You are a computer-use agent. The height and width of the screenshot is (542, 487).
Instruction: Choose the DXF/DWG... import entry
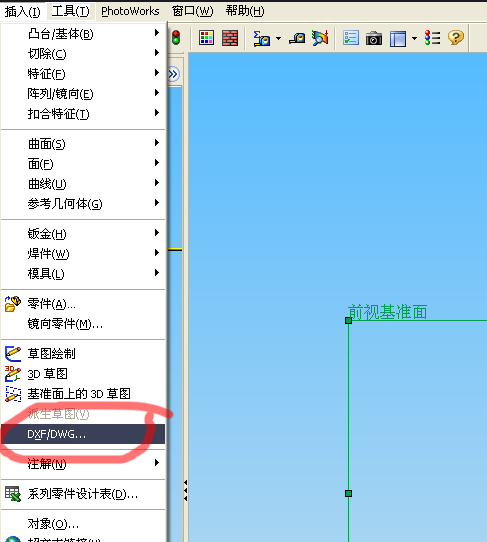point(83,434)
